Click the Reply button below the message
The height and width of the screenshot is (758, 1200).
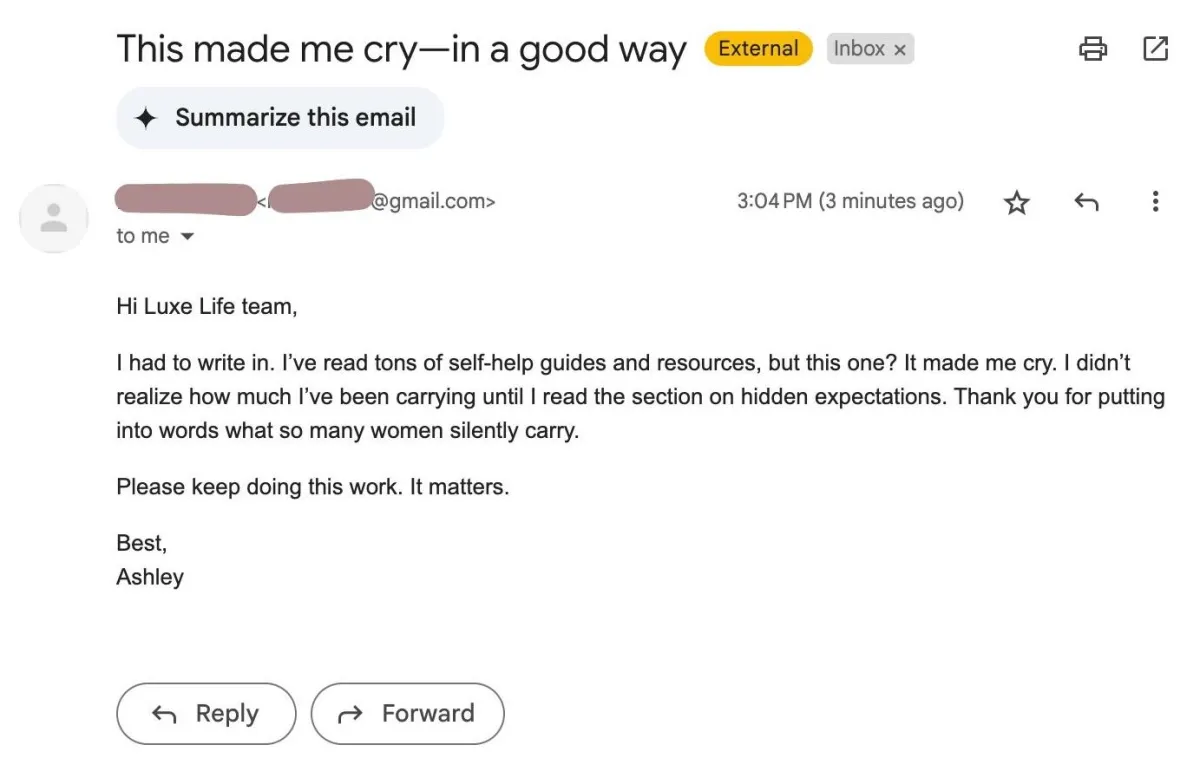click(206, 714)
